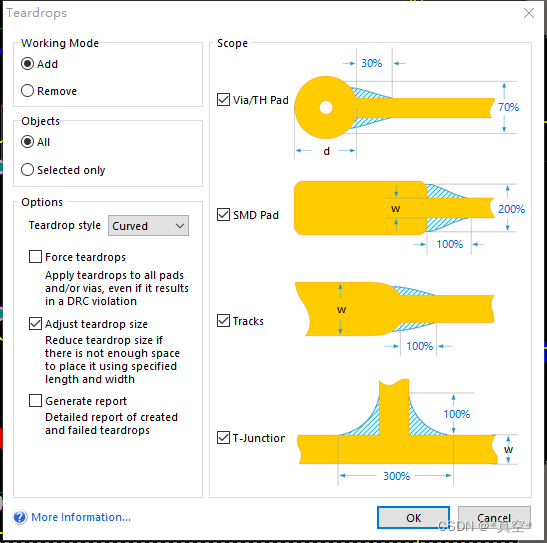Click the blue help question mark icon
Image resolution: width=547 pixels, height=543 pixels.
click(20, 517)
